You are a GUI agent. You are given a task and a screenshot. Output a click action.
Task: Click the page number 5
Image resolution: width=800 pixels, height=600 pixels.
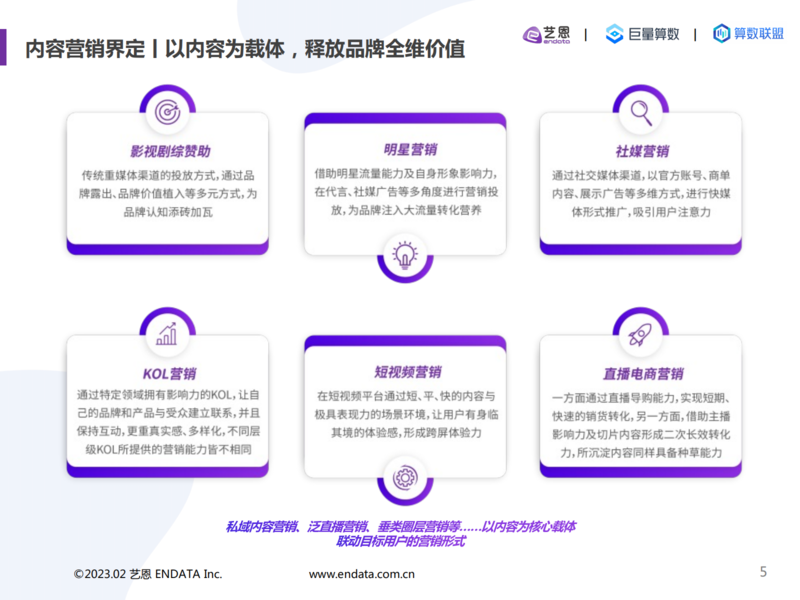pyautogui.click(x=764, y=572)
